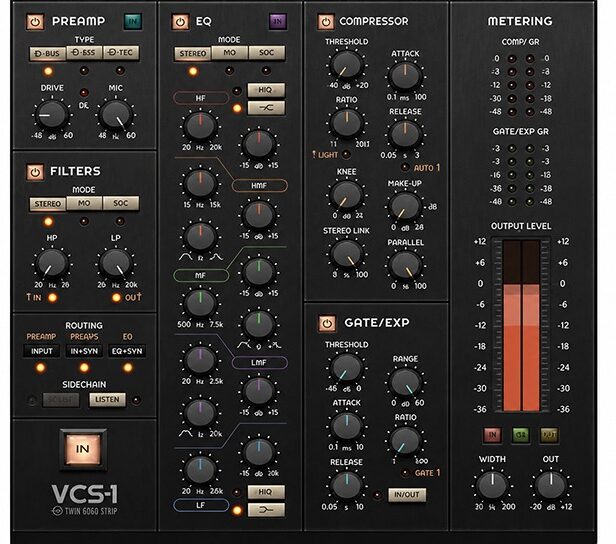Viewport: 616px width, 544px height.
Task: Set EQ mode to MO
Action: click(229, 53)
